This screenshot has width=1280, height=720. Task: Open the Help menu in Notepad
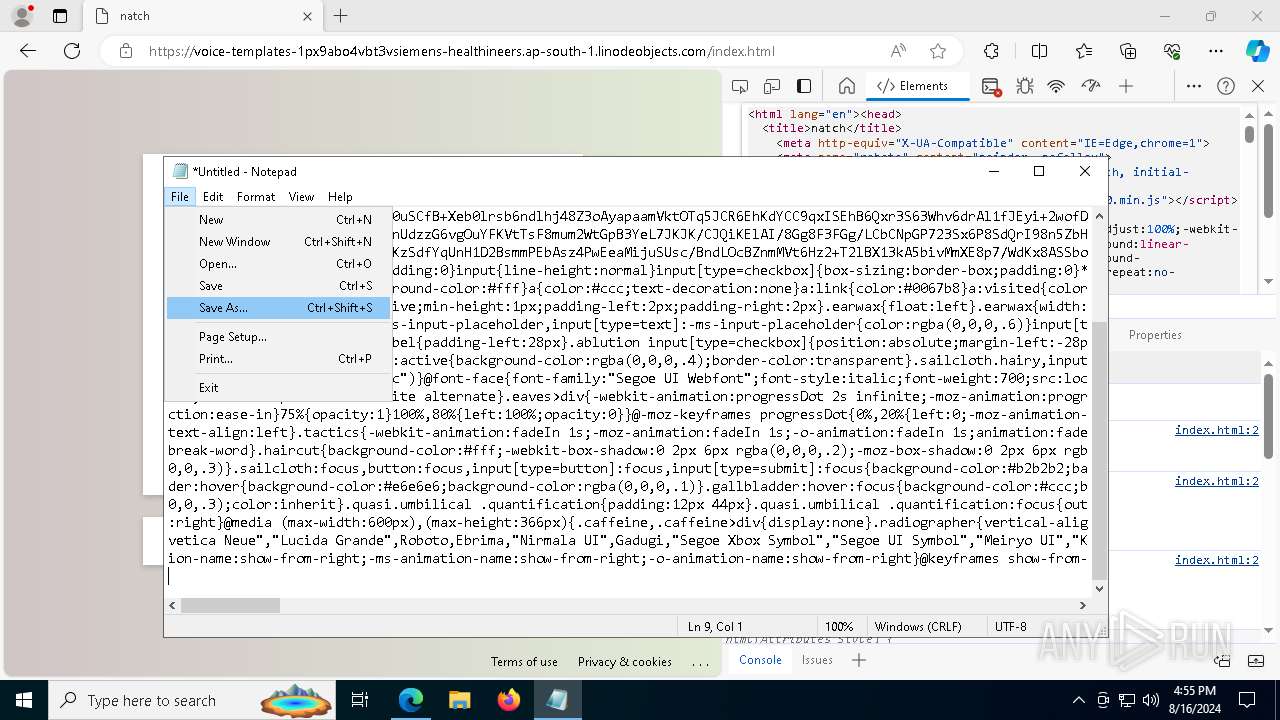[340, 197]
